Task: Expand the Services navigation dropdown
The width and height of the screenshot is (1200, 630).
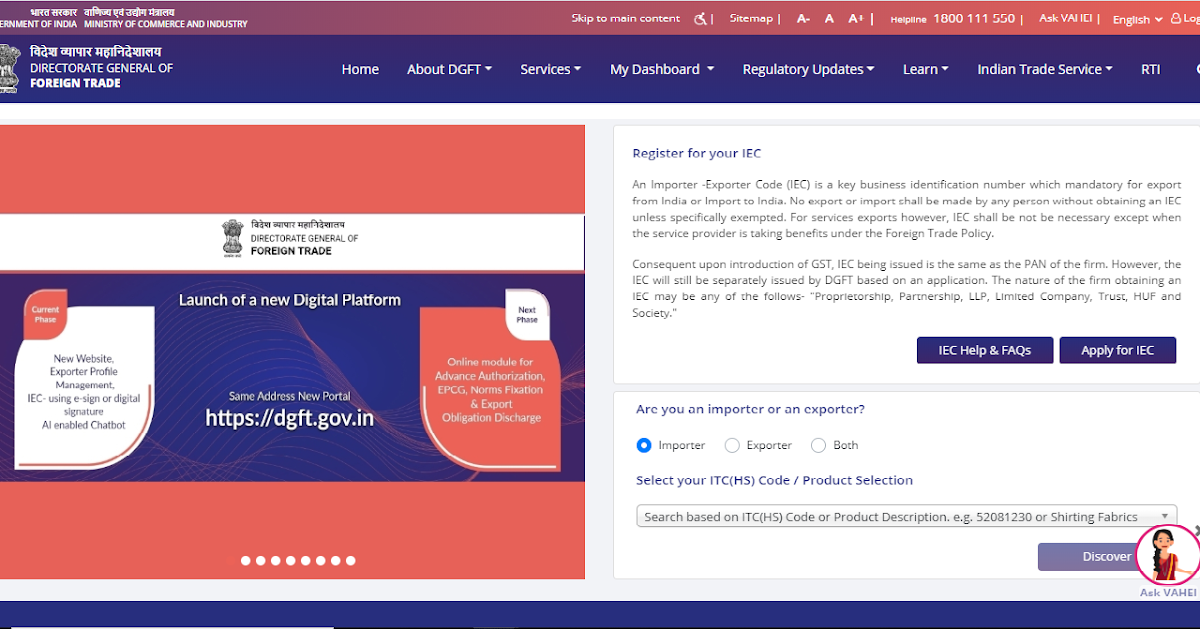Action: (550, 69)
